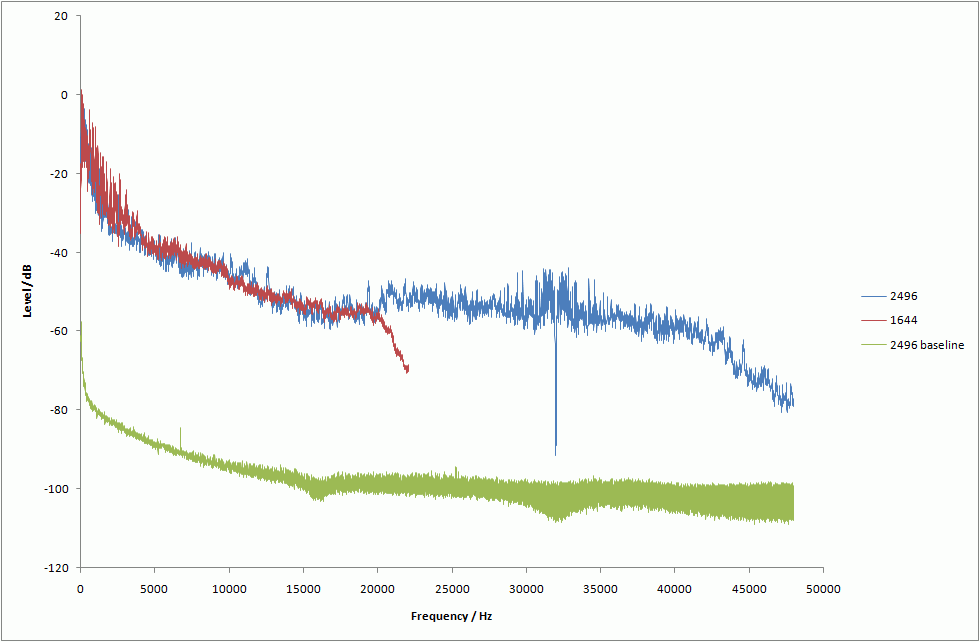Click the 35000 label on the frequency axis
This screenshot has height=642, width=980.
pyautogui.click(x=601, y=588)
